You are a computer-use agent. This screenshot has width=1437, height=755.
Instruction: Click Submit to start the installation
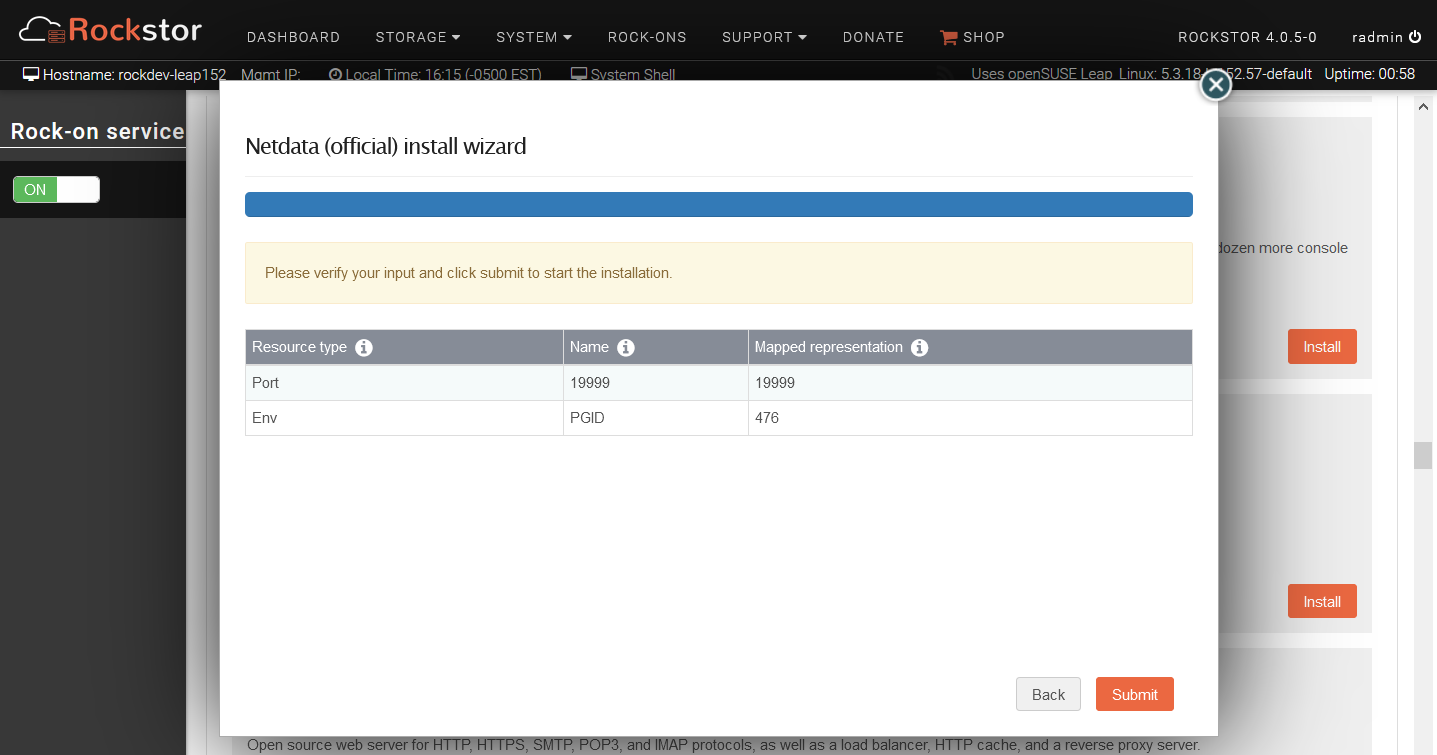click(x=1135, y=694)
